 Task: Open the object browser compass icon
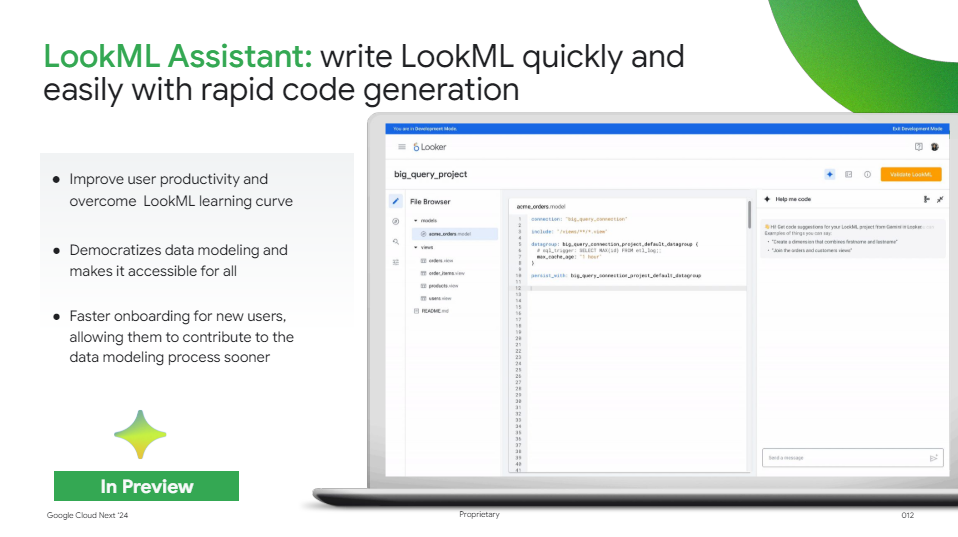(395, 221)
